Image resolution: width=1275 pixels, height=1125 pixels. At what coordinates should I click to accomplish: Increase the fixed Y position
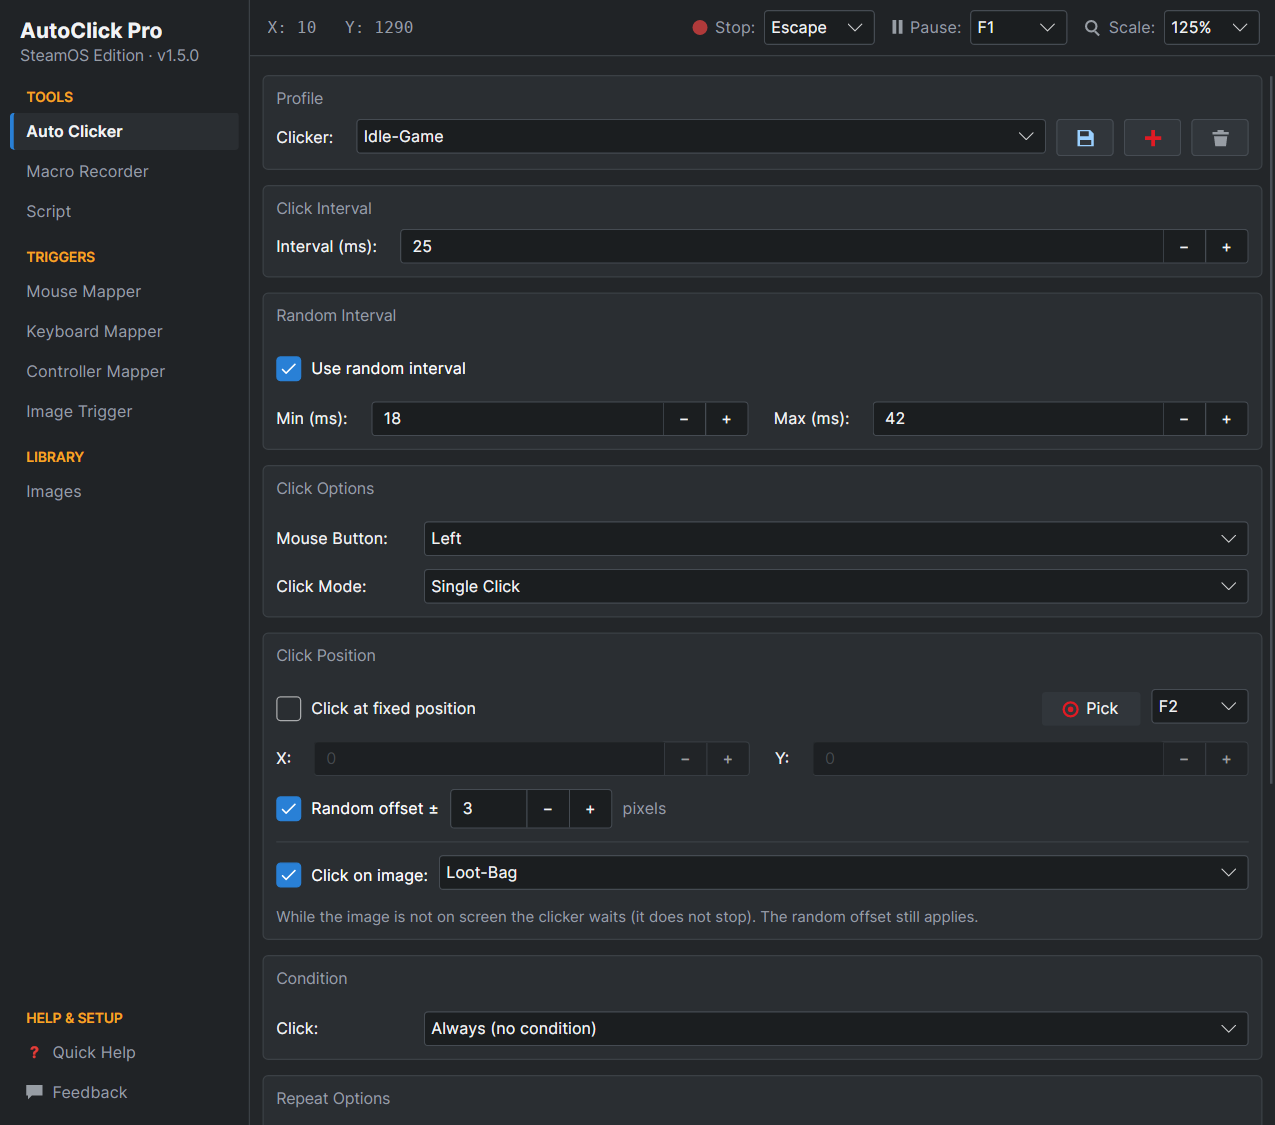click(x=1226, y=759)
